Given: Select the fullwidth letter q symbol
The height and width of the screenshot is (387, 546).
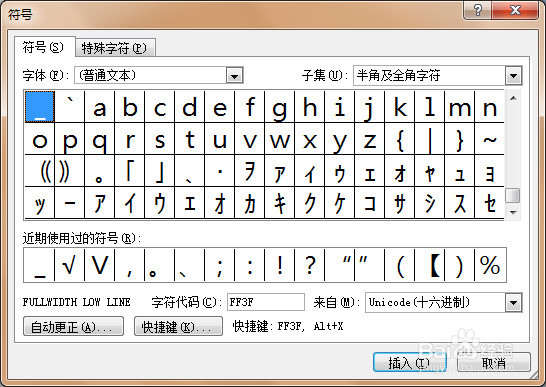Looking at the screenshot, I should (100, 139).
